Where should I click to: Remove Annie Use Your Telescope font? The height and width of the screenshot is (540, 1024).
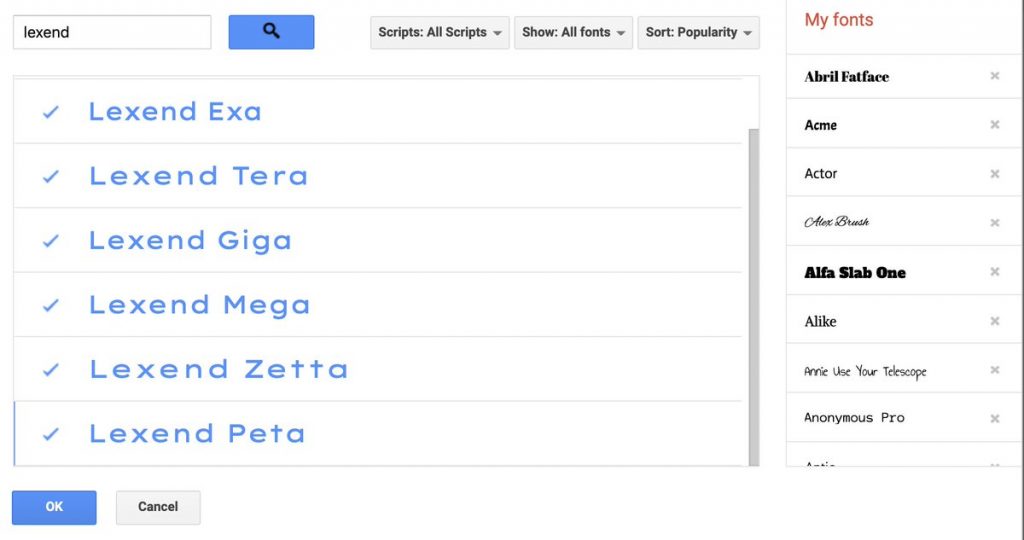coord(995,370)
